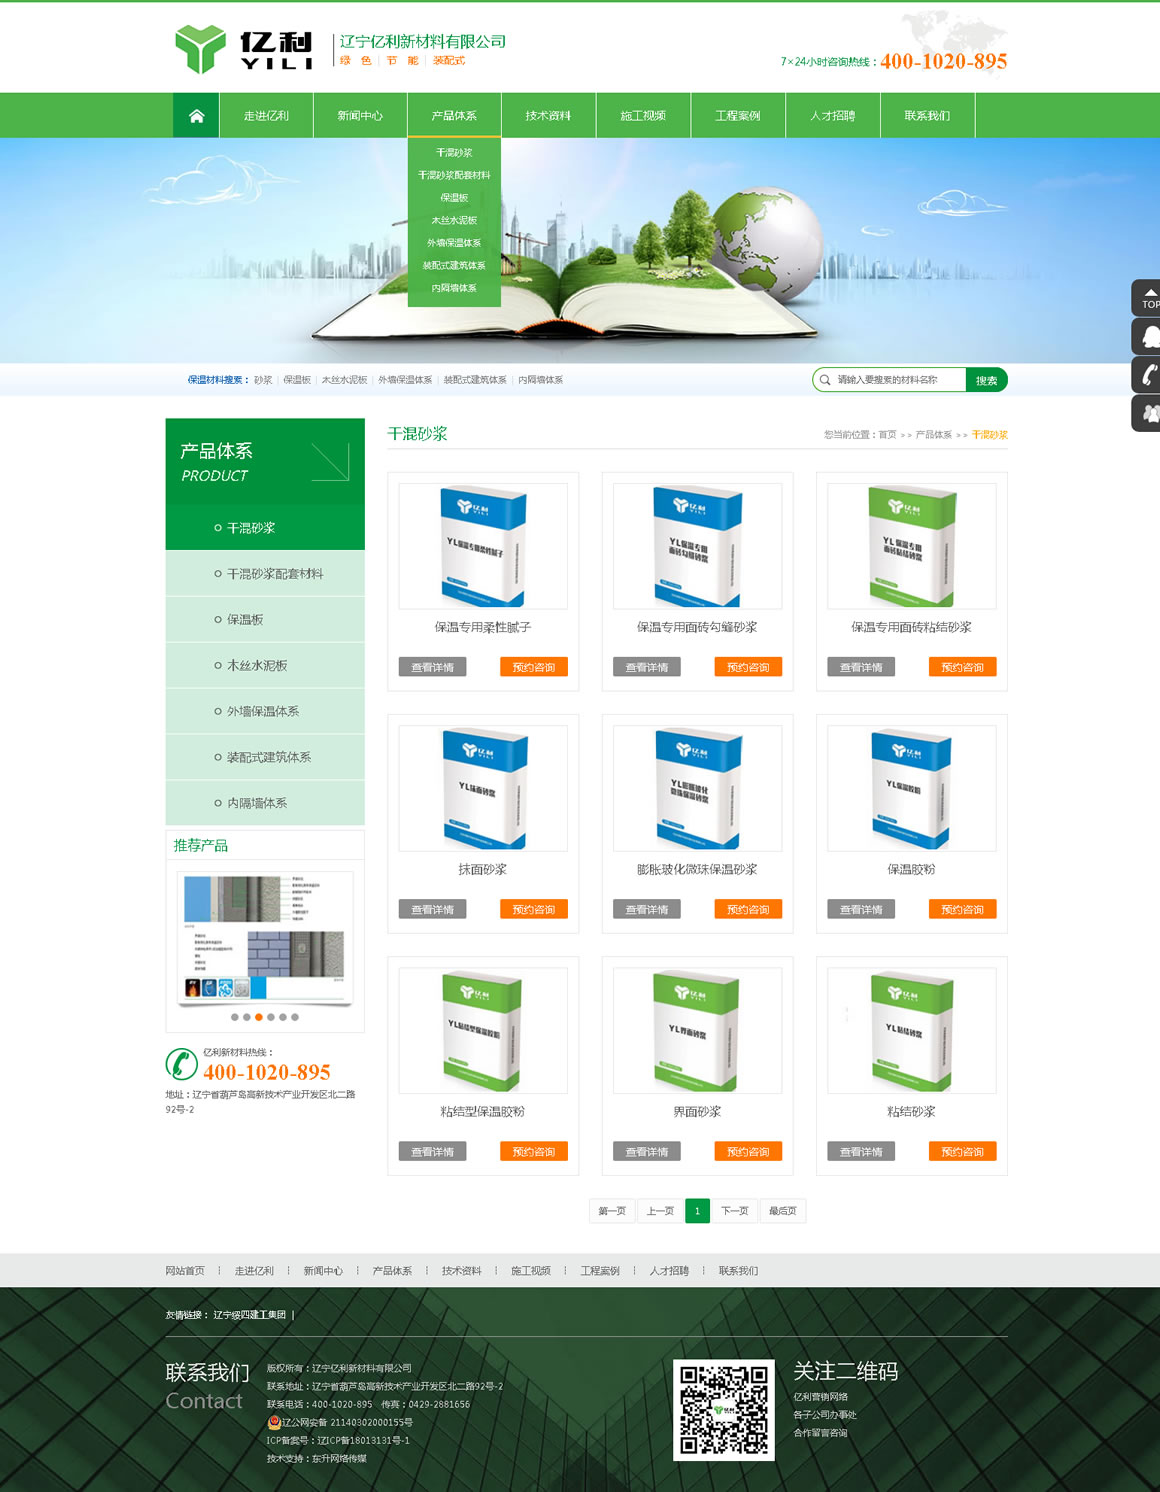
Task: Go to the 下一页 pagination button
Action: (735, 1211)
